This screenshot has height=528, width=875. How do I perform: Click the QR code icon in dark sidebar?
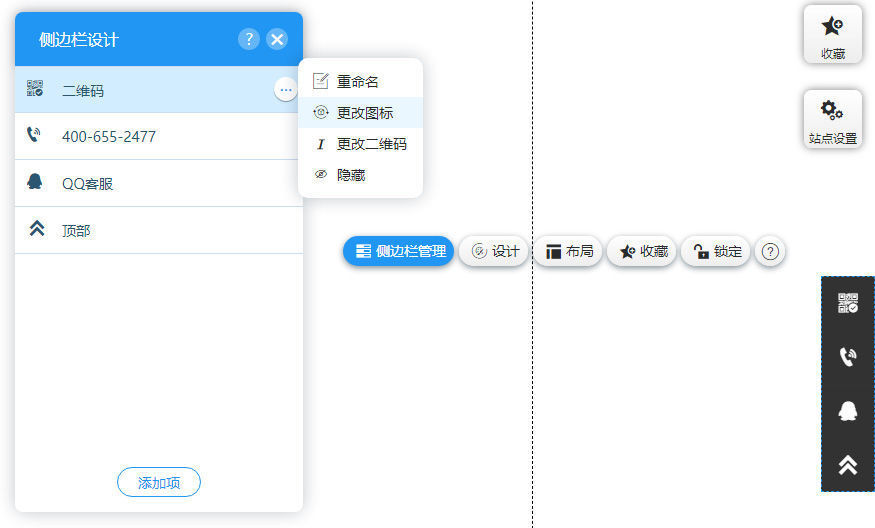pos(848,303)
